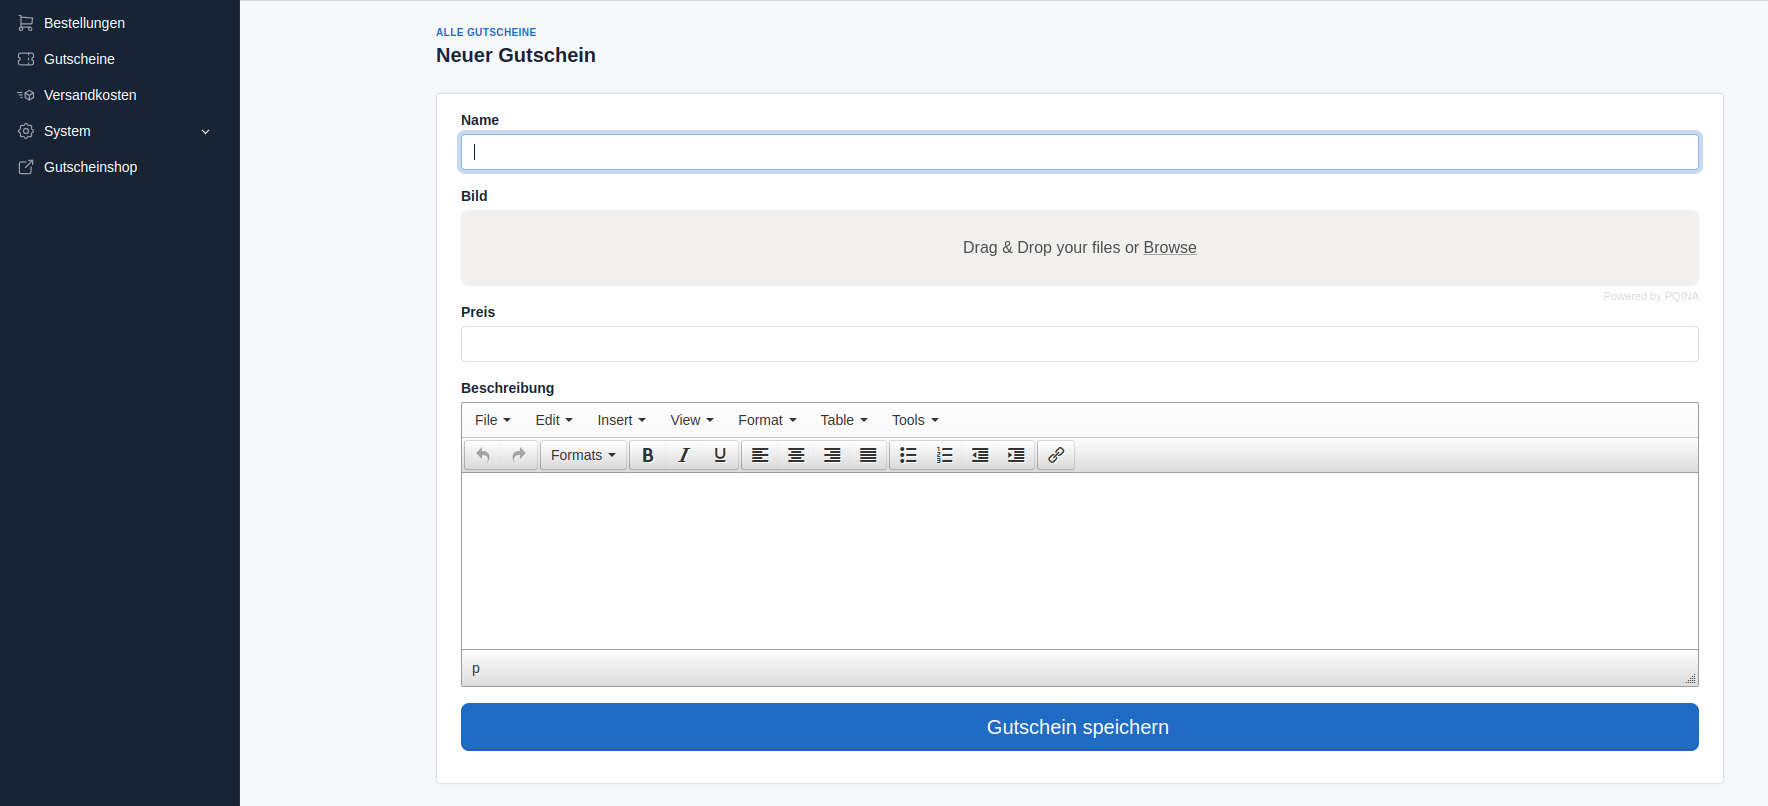Screen dimensions: 1768x806
Task: Open the View menu
Action: coord(692,420)
